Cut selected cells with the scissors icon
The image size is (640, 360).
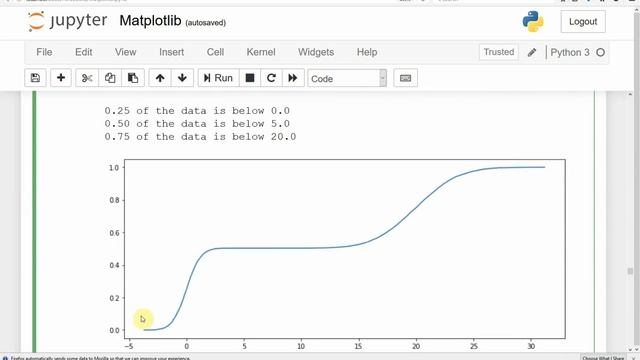pos(87,78)
